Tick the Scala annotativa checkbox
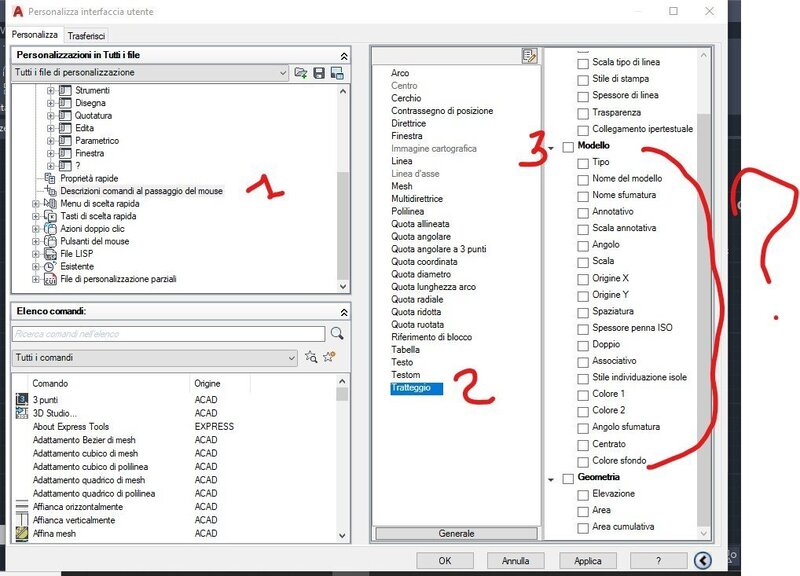The image size is (800, 576). [x=583, y=229]
